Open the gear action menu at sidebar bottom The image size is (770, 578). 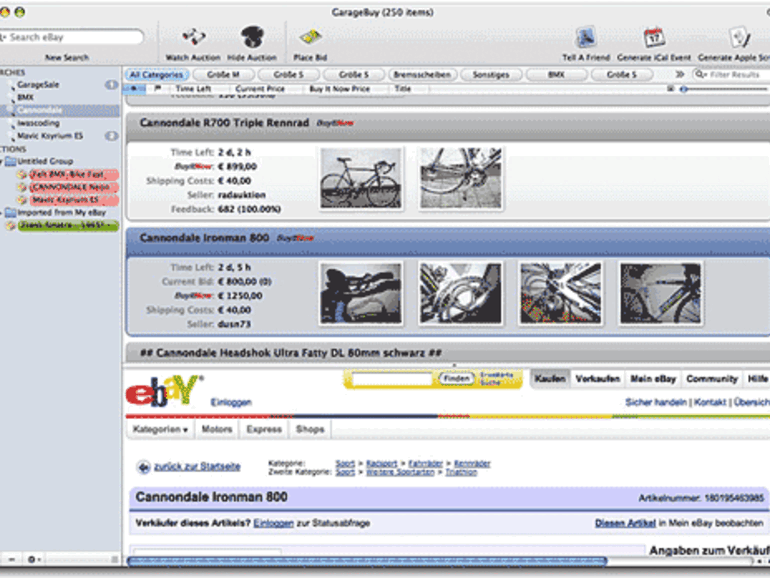pos(33,559)
